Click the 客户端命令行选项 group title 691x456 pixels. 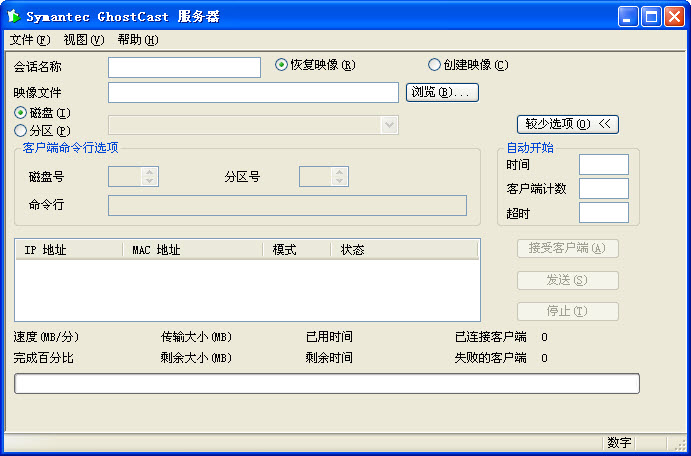coord(71,148)
